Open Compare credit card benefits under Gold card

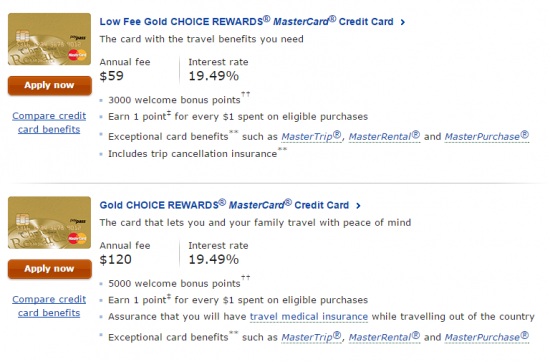[x=49, y=306]
